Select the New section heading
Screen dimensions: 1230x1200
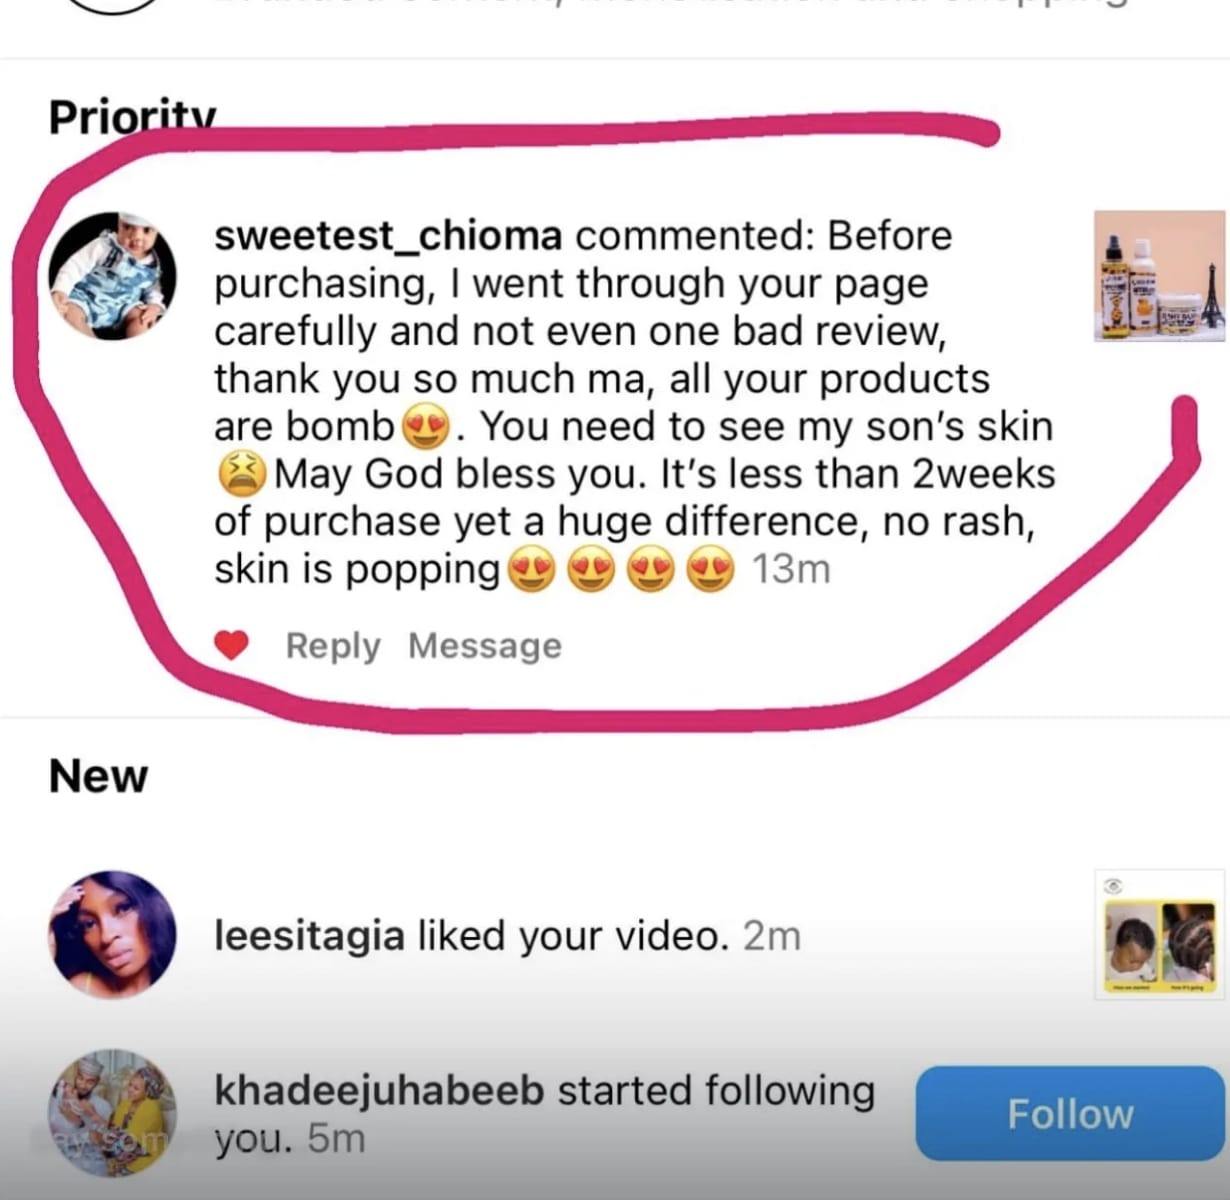click(x=98, y=776)
